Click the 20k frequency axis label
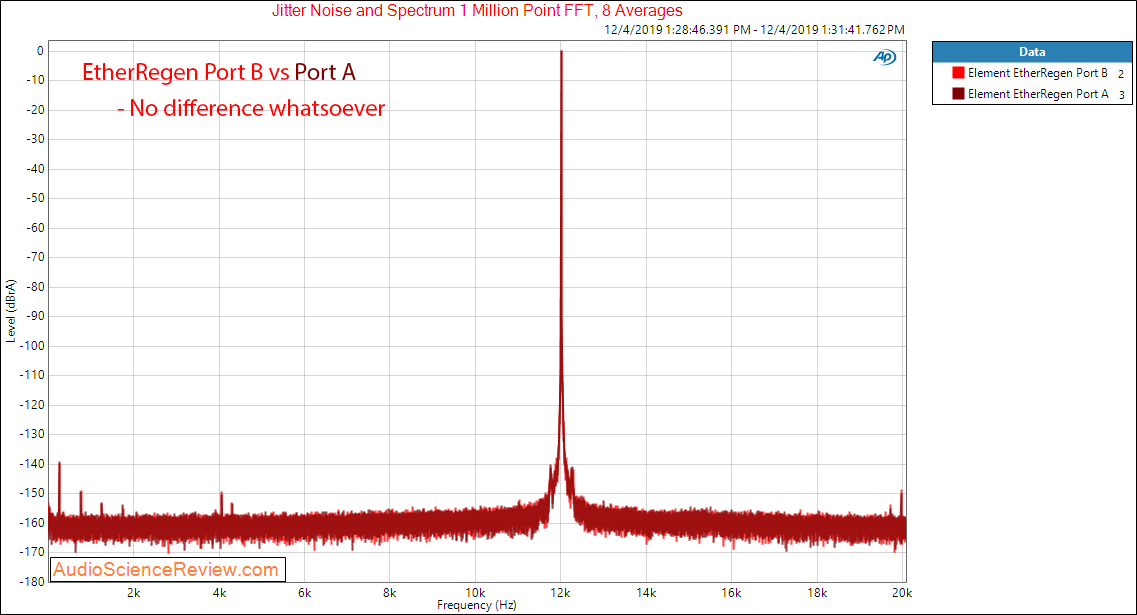 point(901,593)
